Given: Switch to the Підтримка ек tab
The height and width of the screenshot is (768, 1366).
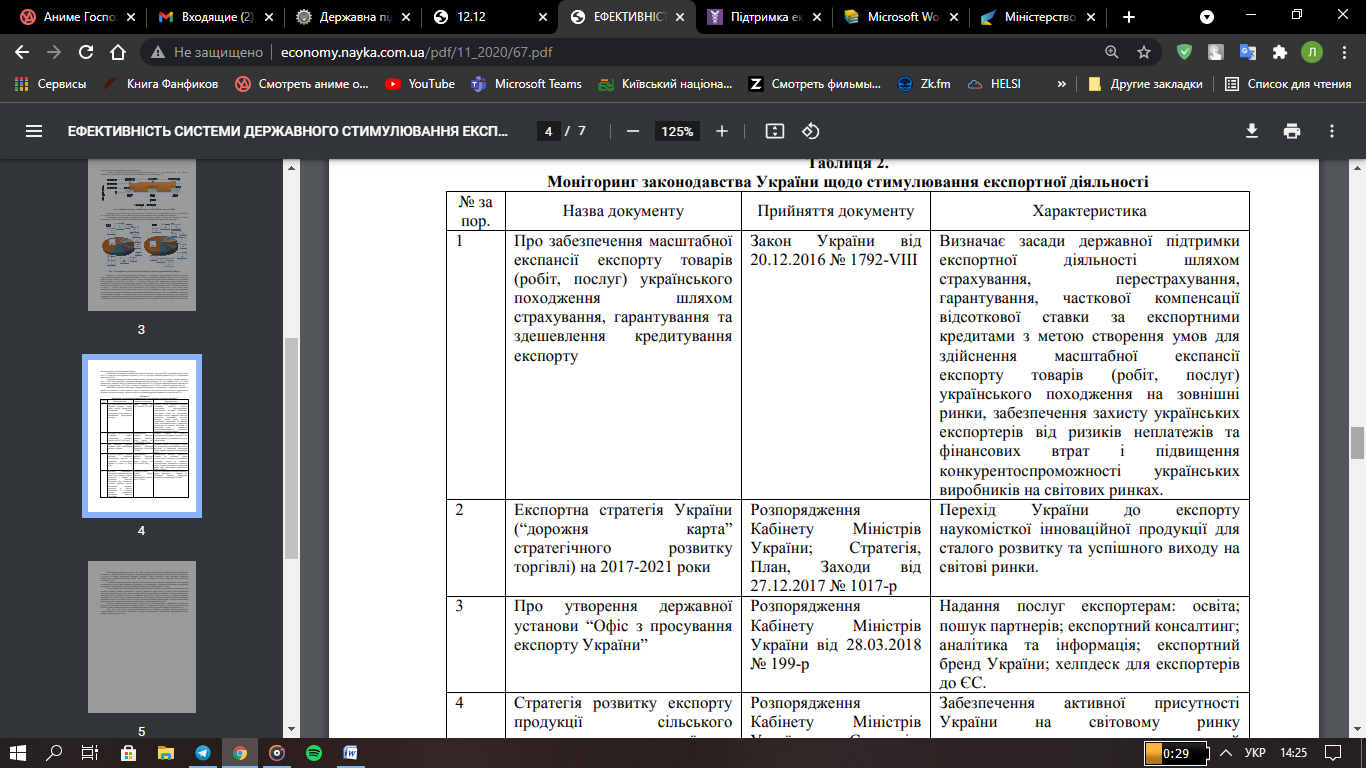Looking at the screenshot, I should (x=764, y=17).
